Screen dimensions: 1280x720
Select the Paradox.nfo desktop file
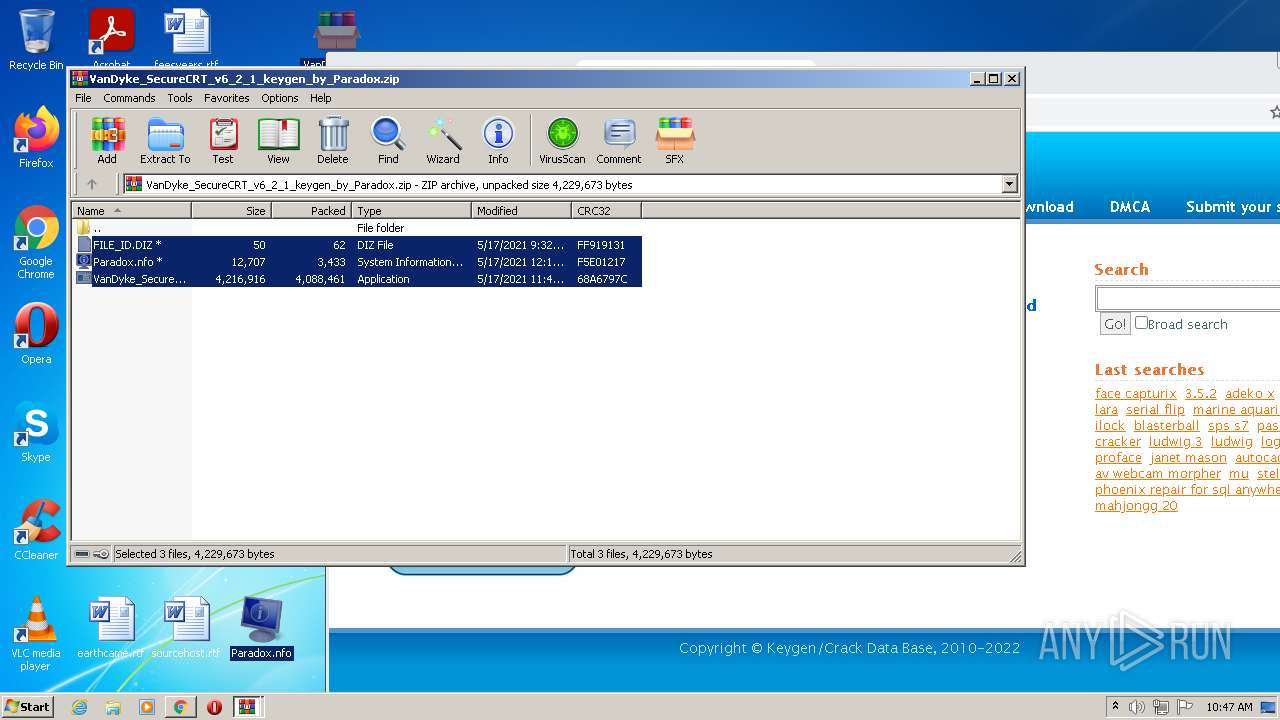(x=262, y=628)
